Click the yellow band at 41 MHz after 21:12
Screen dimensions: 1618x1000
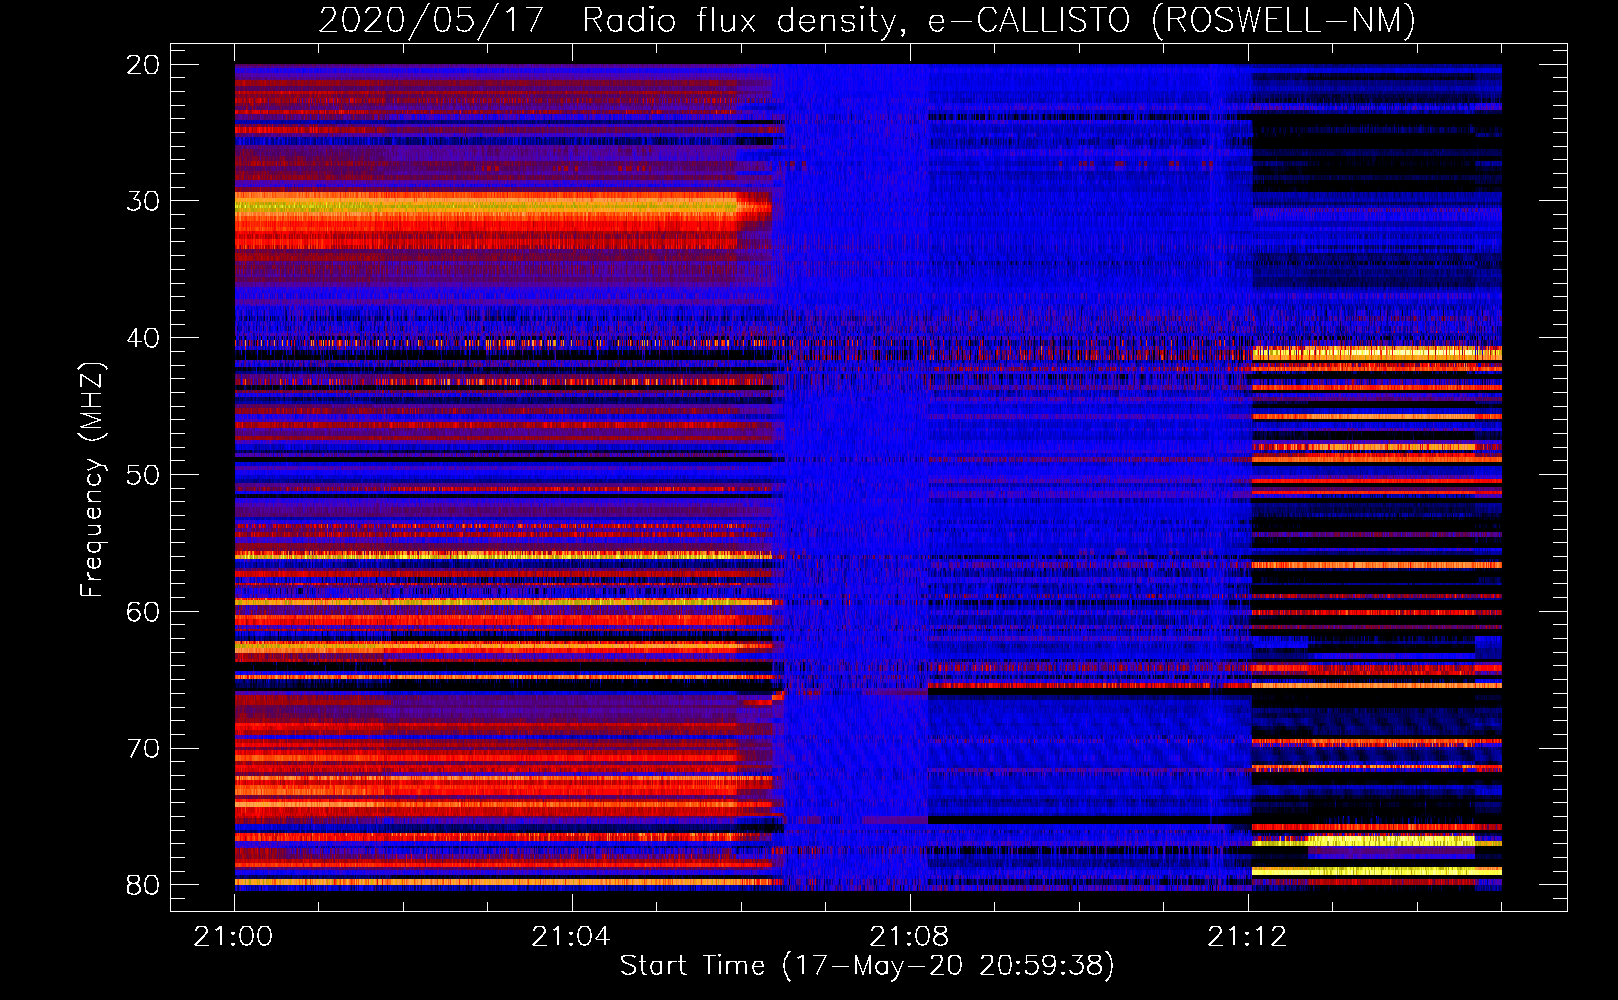1377,353
